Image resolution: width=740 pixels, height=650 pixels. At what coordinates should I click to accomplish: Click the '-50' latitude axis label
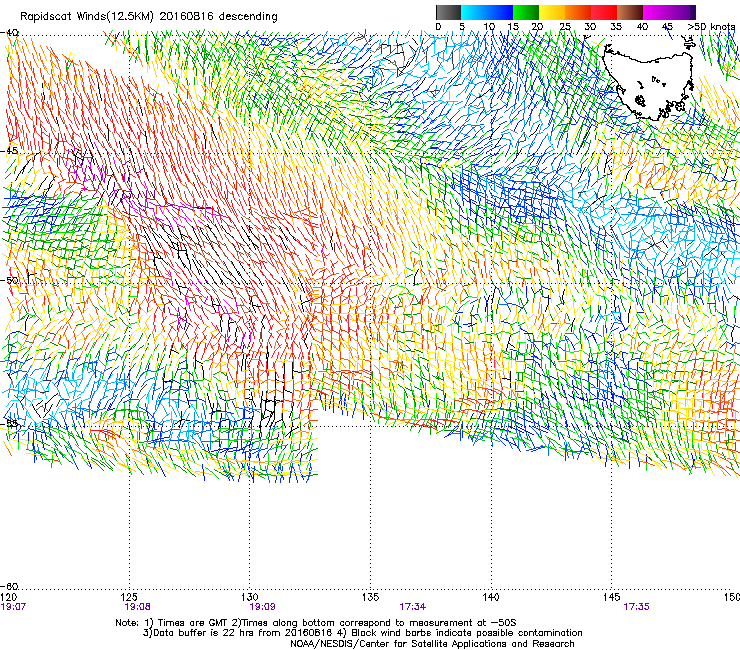[x=9, y=280]
